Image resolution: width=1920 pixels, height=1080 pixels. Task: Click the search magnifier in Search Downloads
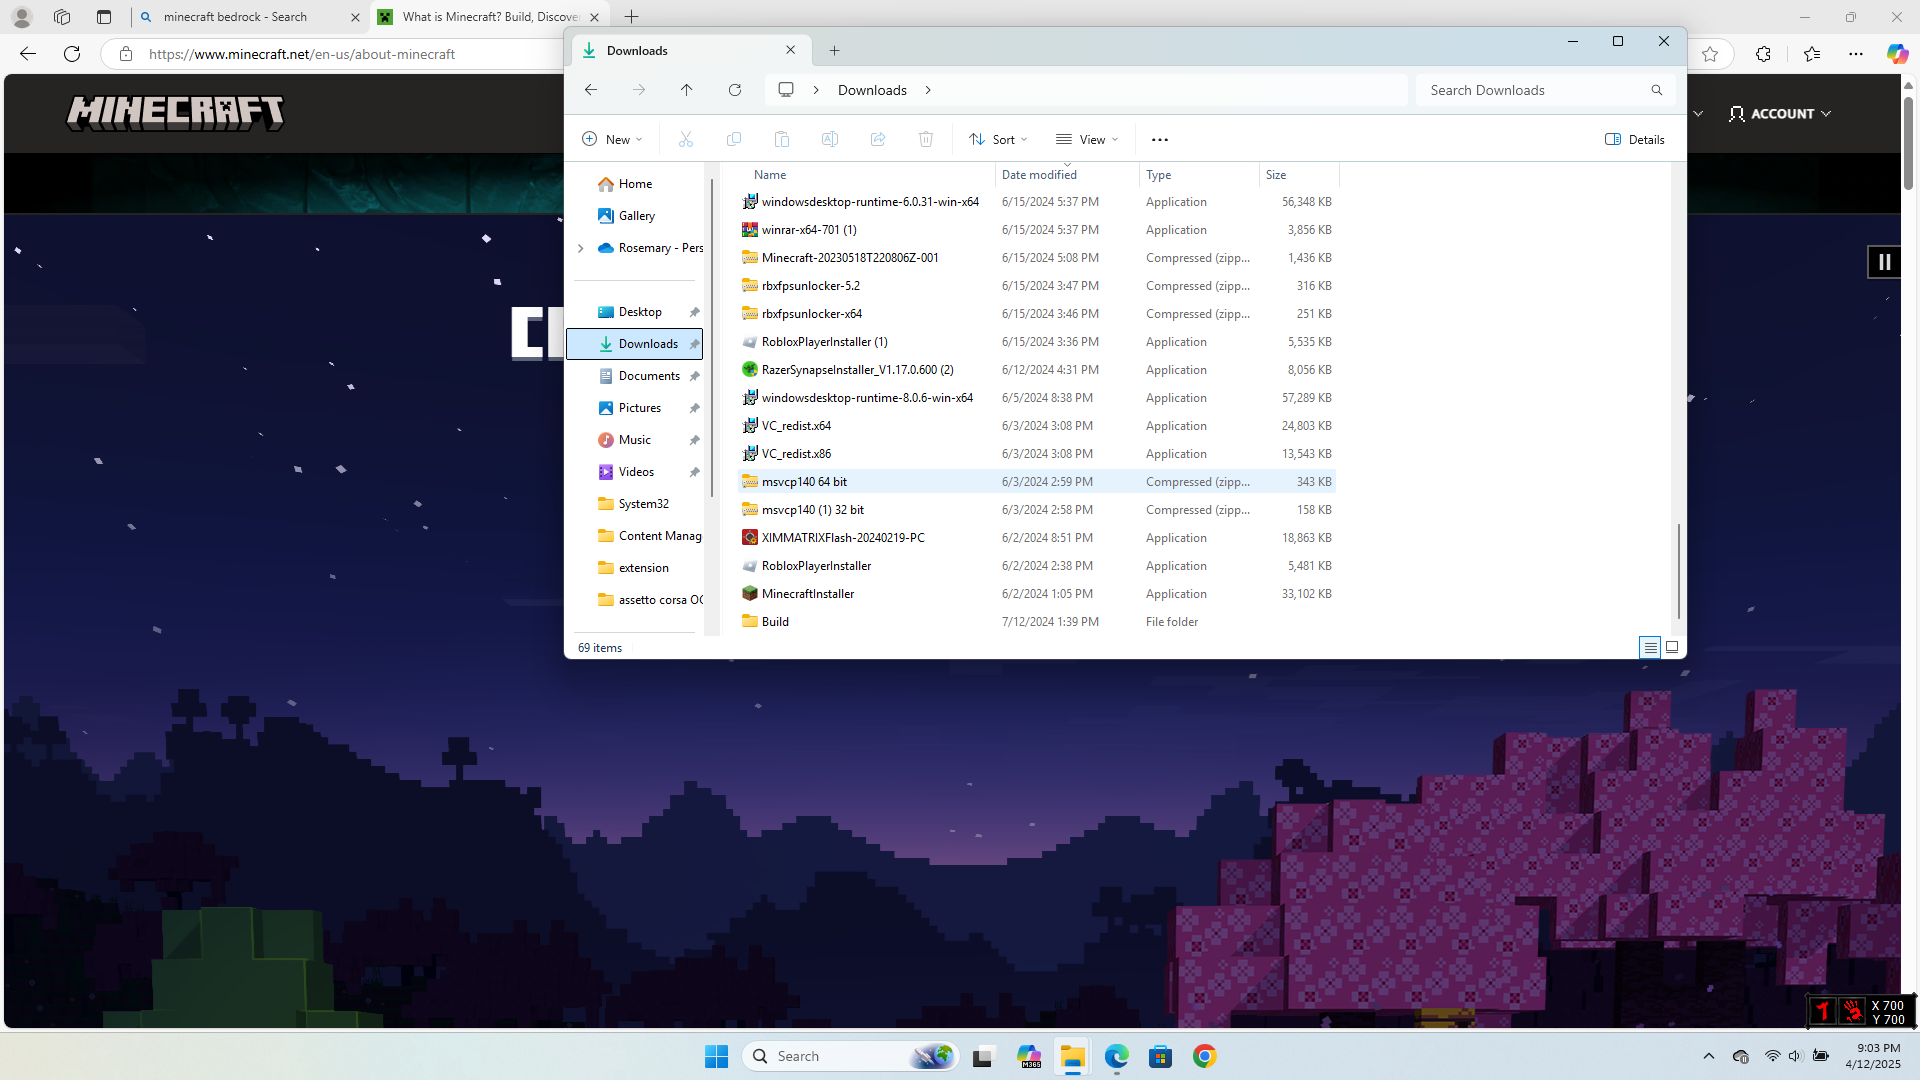[x=1657, y=90]
